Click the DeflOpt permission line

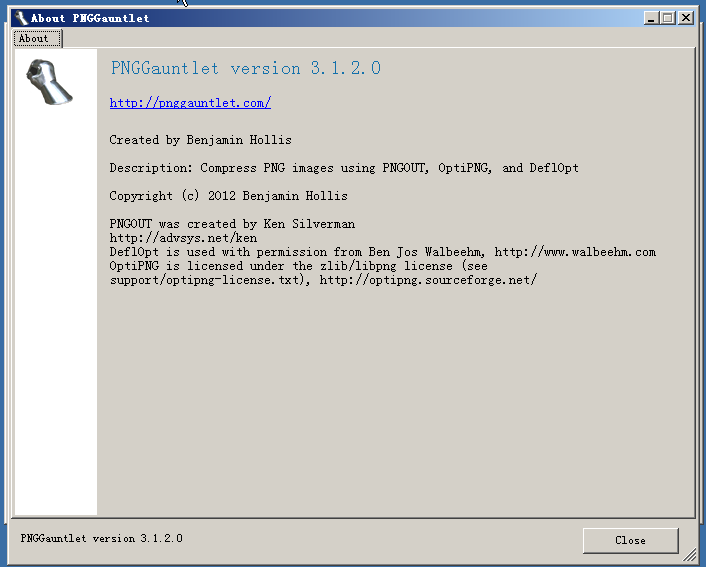(383, 252)
